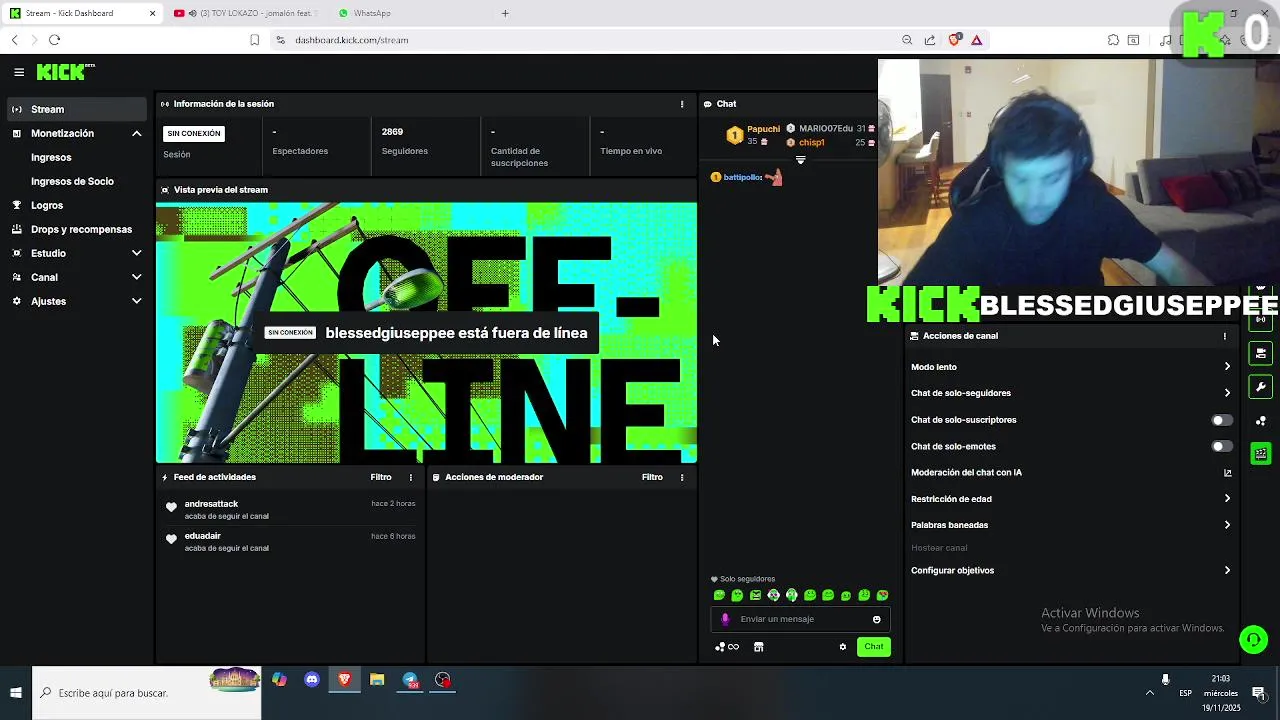Viewport: 1280px width, 720px height.
Task: Click the SIN CONEXIÓN session badge
Action: coord(194,133)
